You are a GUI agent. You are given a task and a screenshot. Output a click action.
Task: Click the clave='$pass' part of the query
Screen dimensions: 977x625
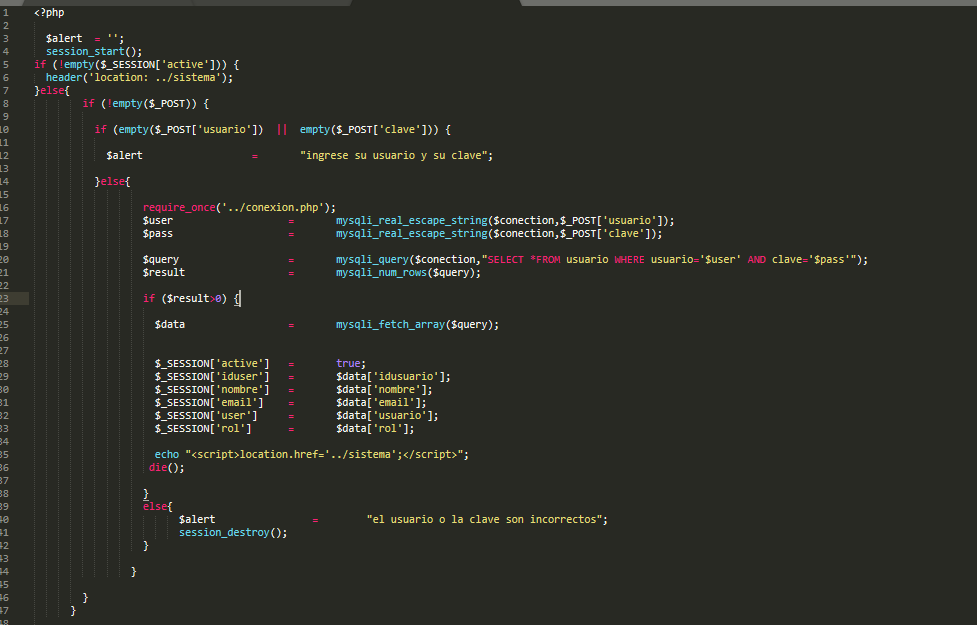click(811, 260)
